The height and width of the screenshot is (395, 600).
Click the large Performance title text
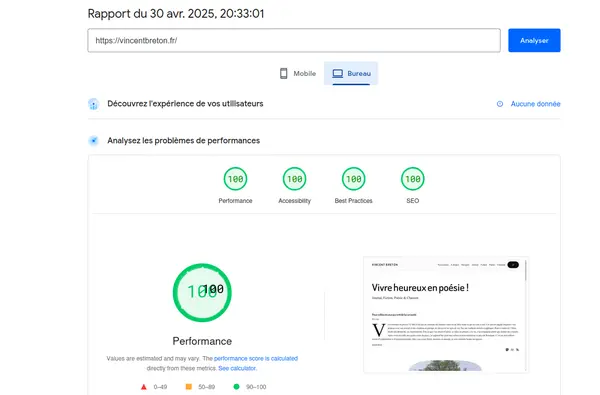[x=202, y=341]
